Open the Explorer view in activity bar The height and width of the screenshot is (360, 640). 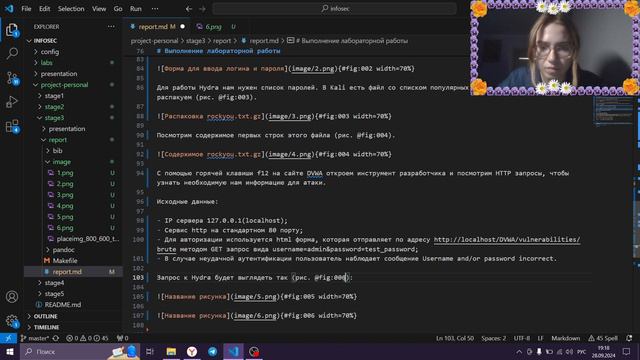12,30
